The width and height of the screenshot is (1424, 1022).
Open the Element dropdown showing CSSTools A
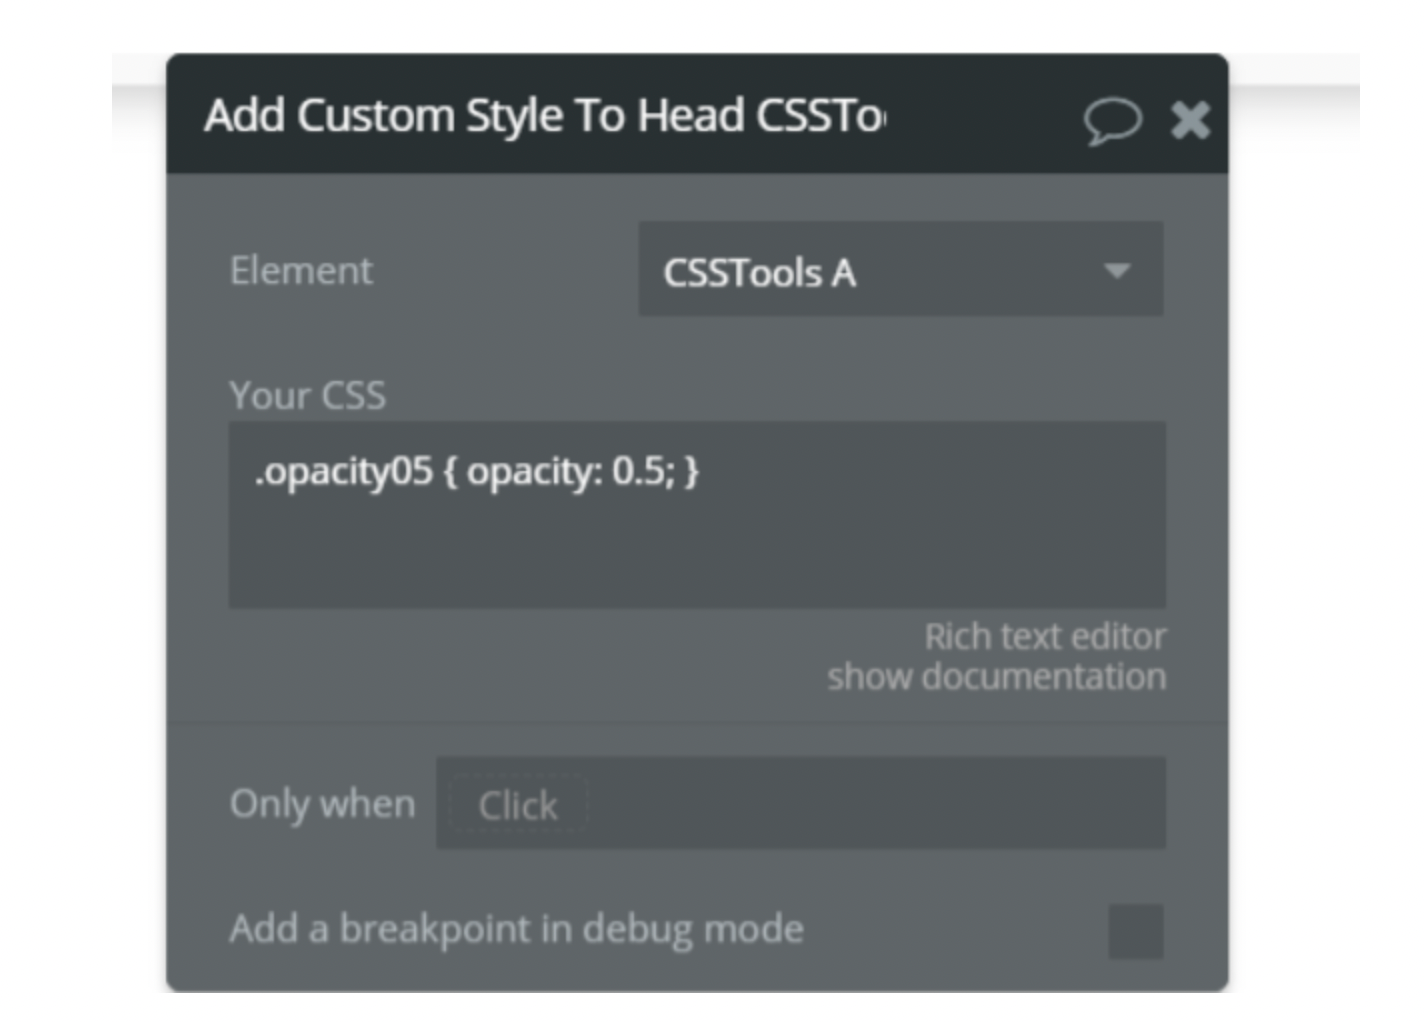tap(898, 269)
